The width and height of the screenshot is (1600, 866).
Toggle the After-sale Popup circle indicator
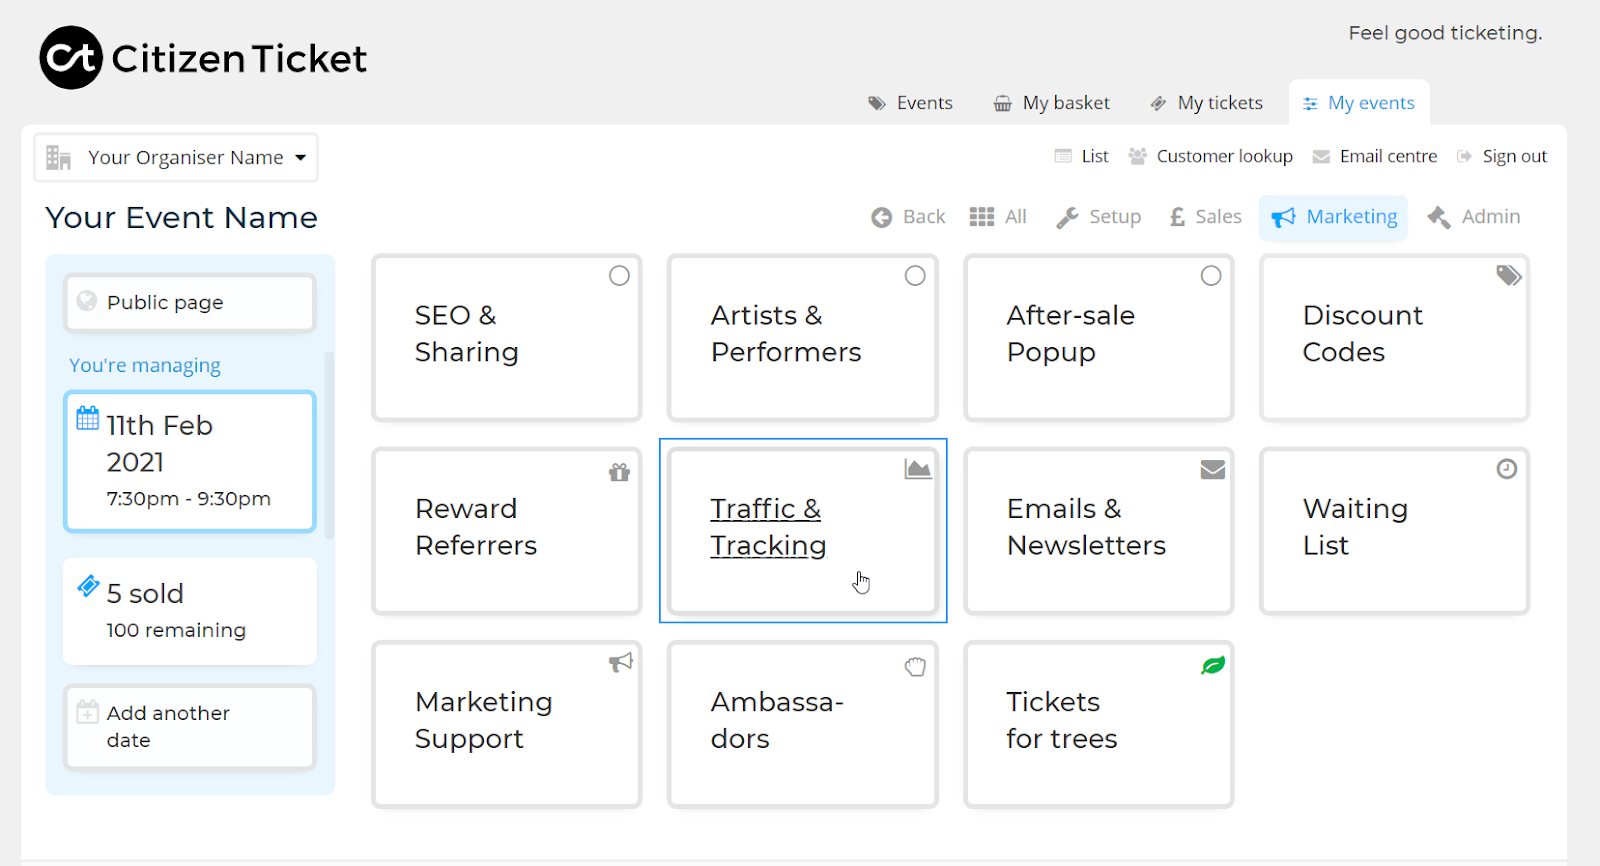(1211, 276)
